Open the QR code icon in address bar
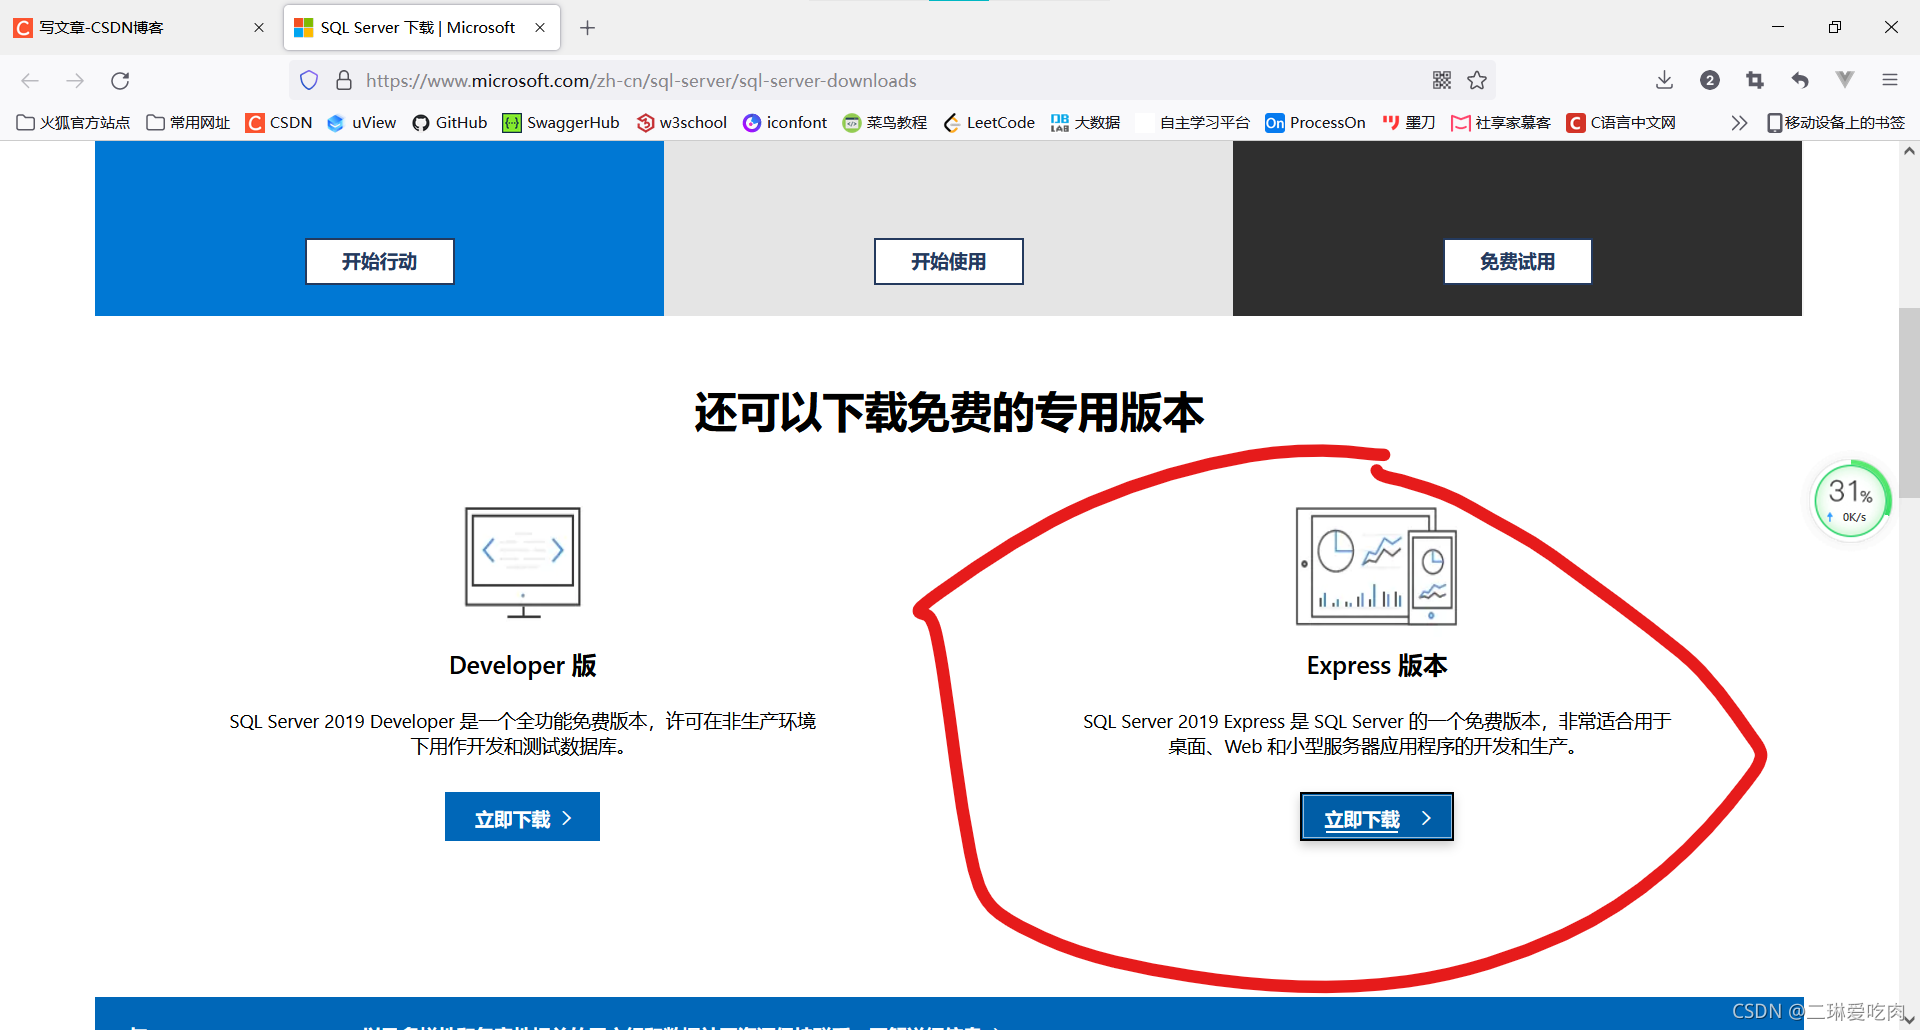This screenshot has height=1030, width=1920. pos(1442,80)
